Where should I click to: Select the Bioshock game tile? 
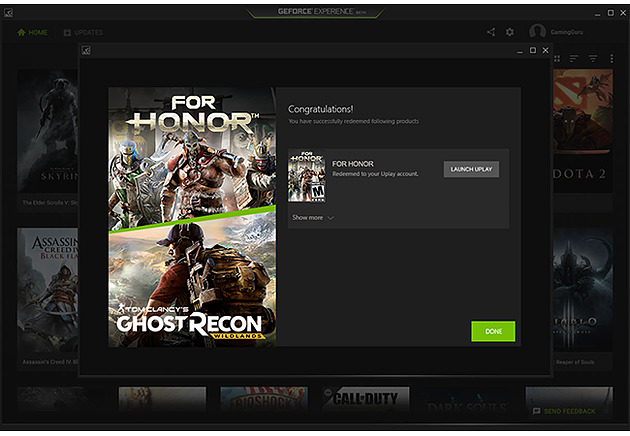pos(264,400)
